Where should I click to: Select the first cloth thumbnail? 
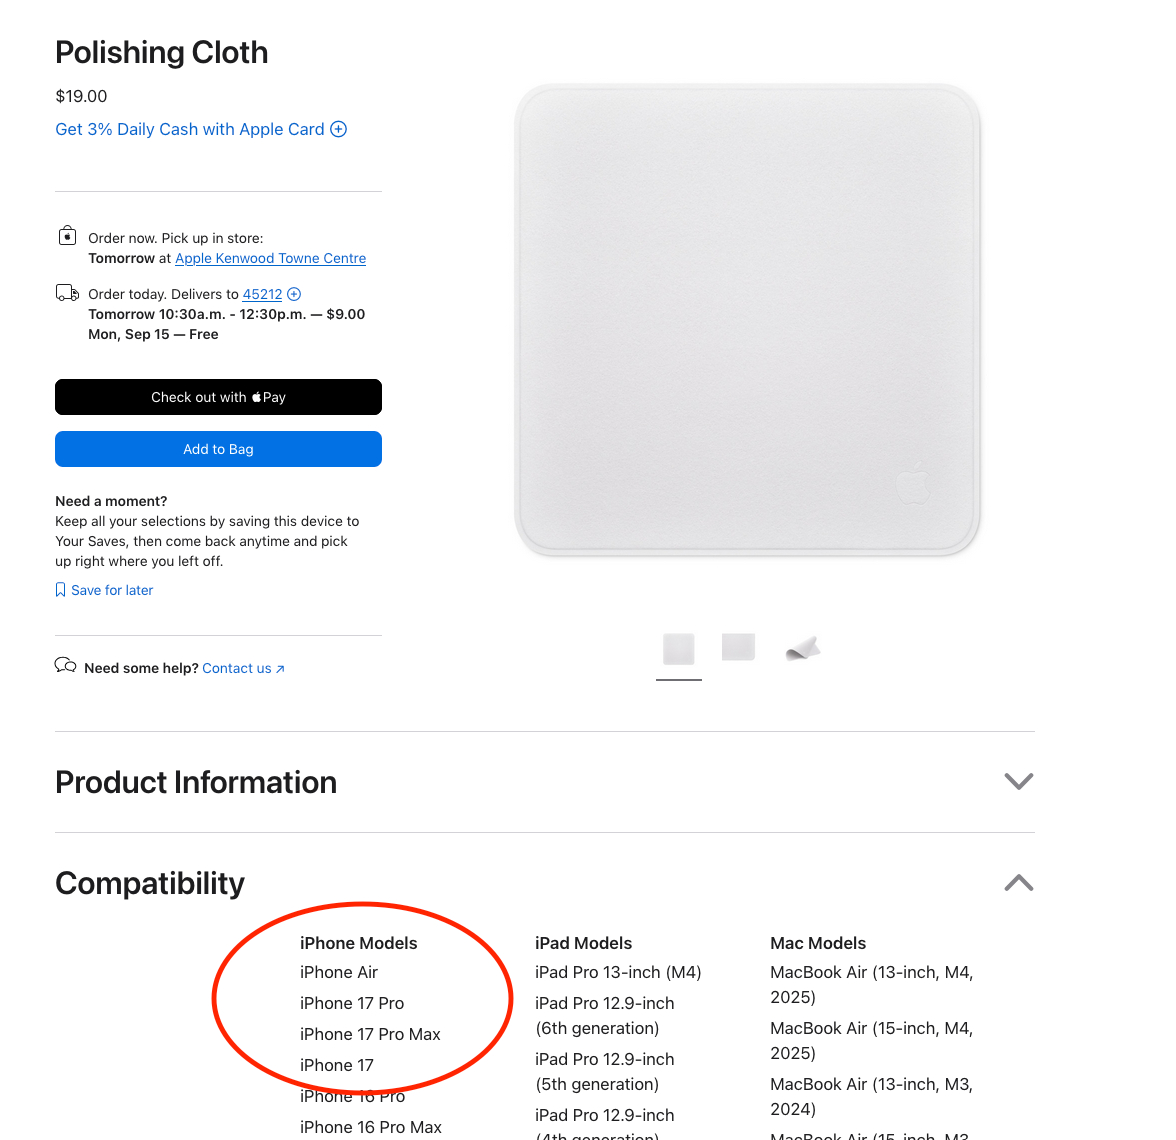click(679, 649)
